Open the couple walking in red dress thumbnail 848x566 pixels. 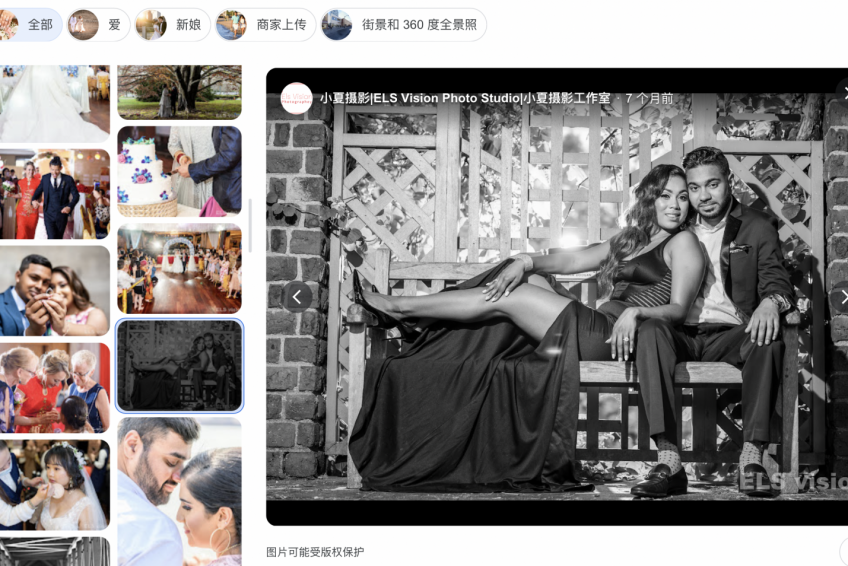click(55, 194)
